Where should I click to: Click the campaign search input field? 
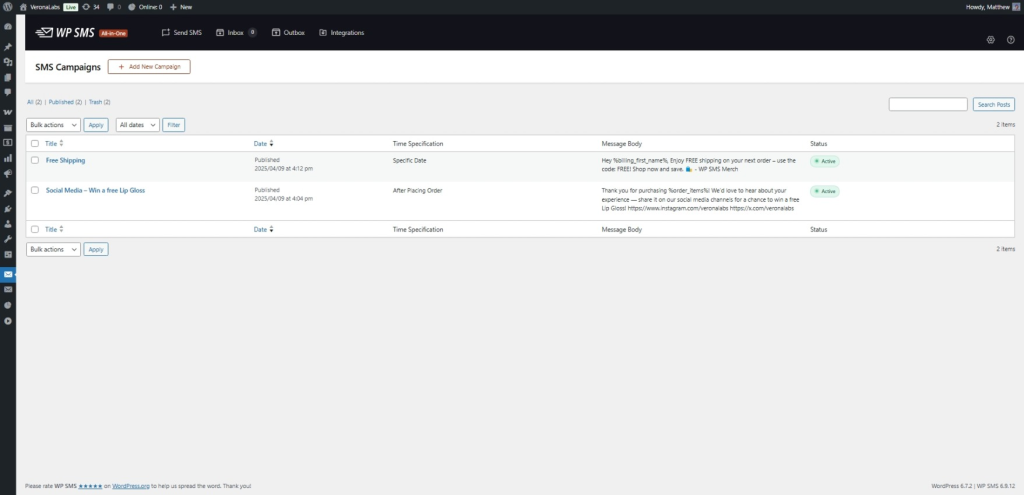click(928, 104)
